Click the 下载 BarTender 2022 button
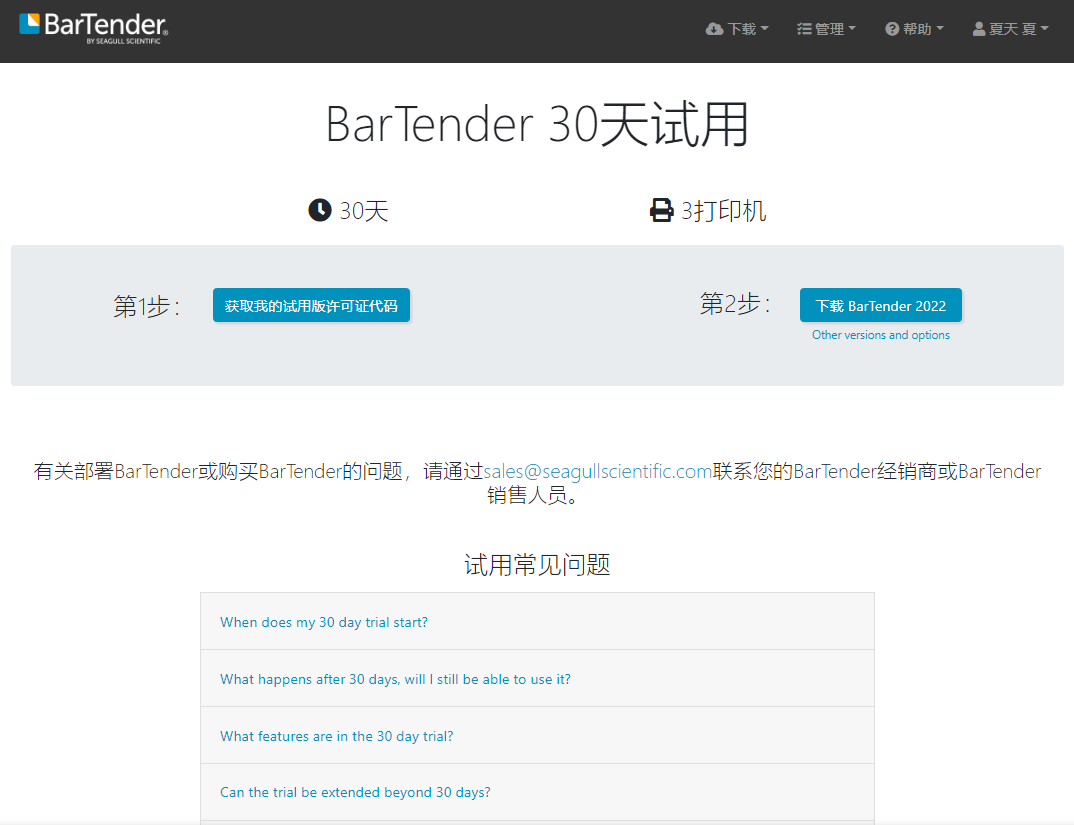Image resolution: width=1074 pixels, height=825 pixels. click(881, 305)
